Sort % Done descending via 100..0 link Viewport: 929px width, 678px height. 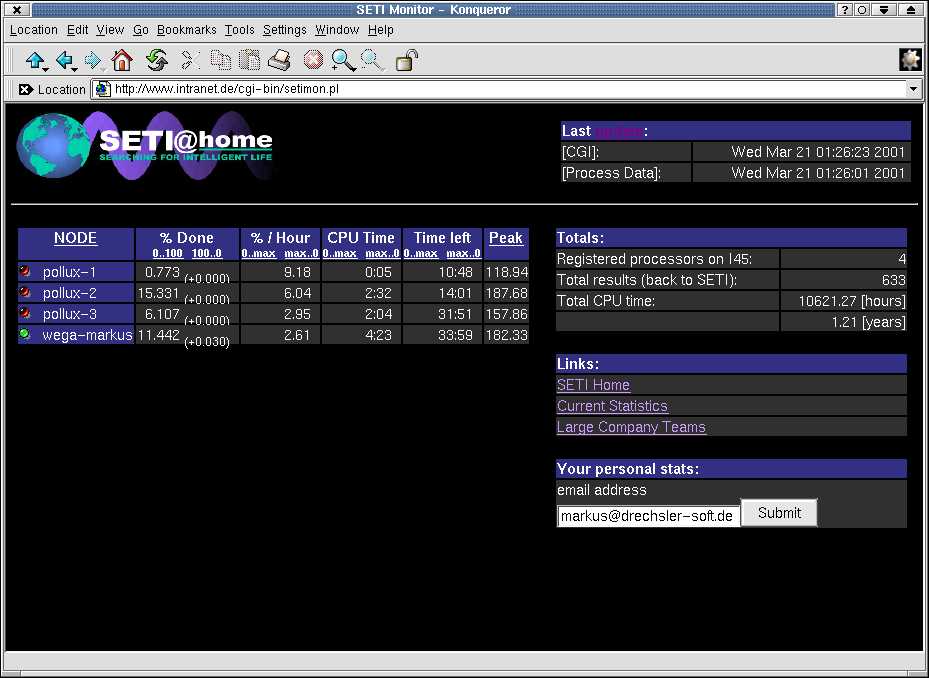207,253
